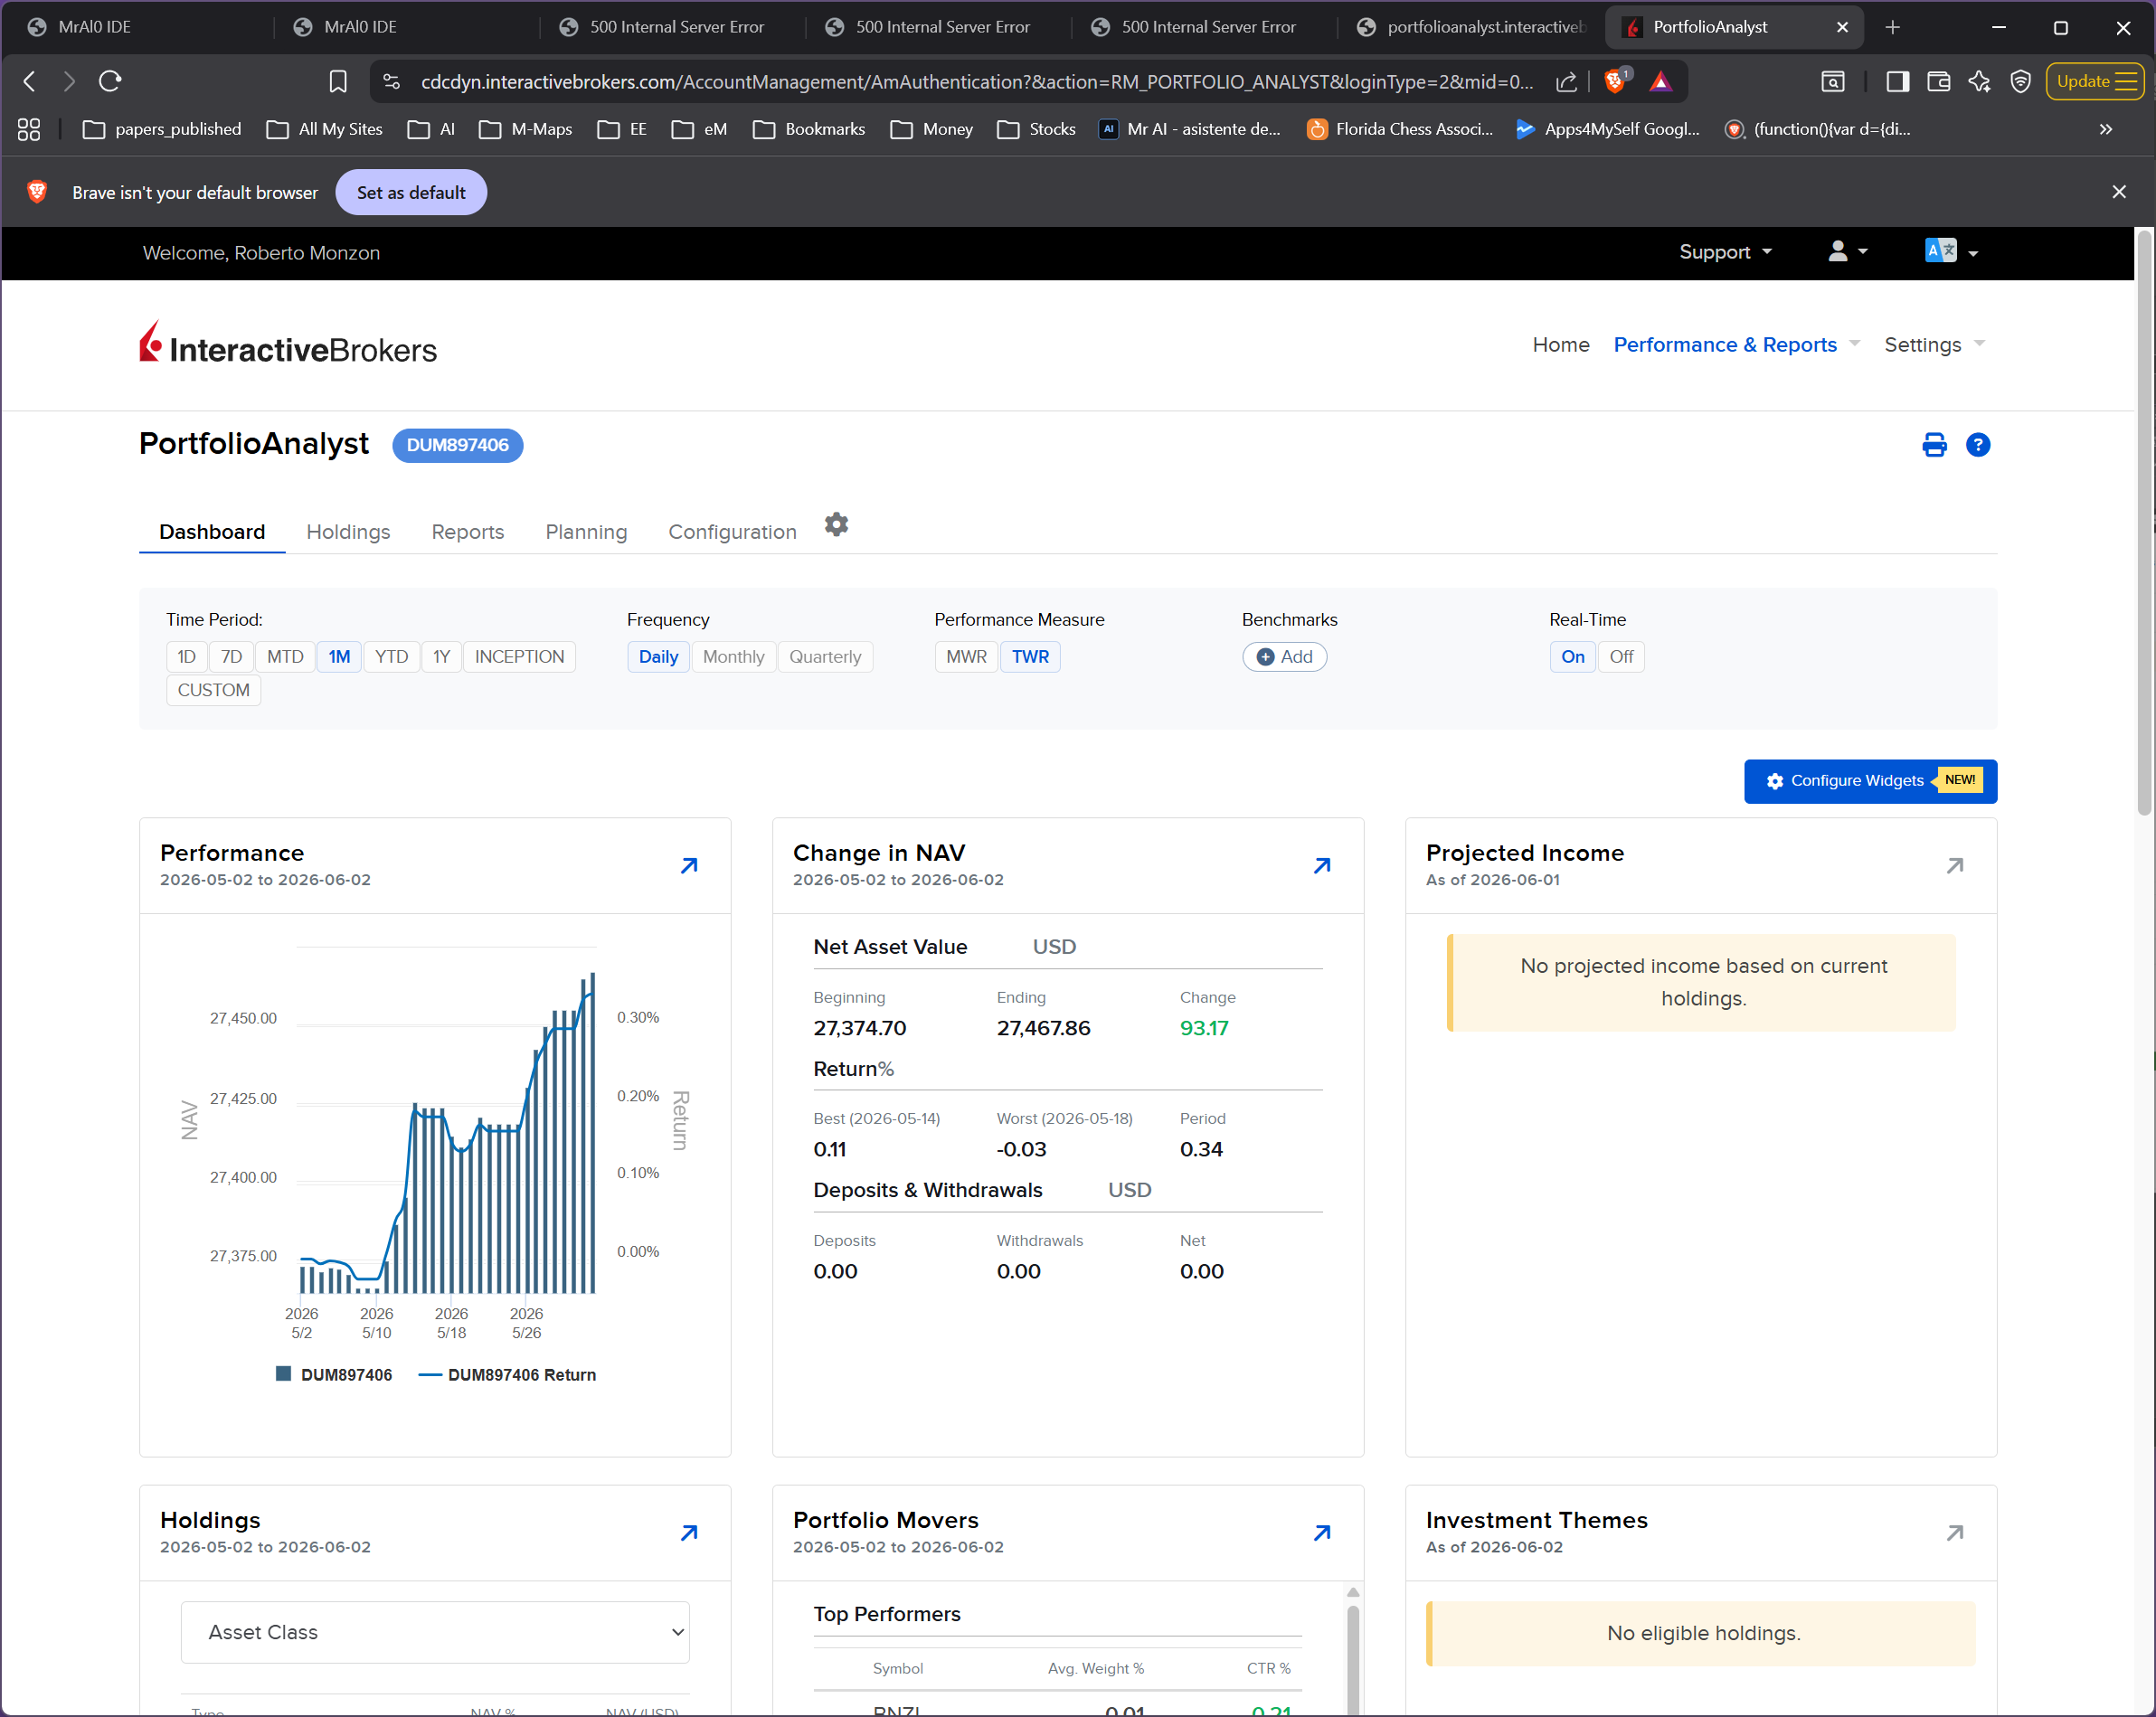The width and height of the screenshot is (2156, 1717).
Task: Click the Portfolio Movers widget scrollbar
Action: [x=1352, y=1650]
